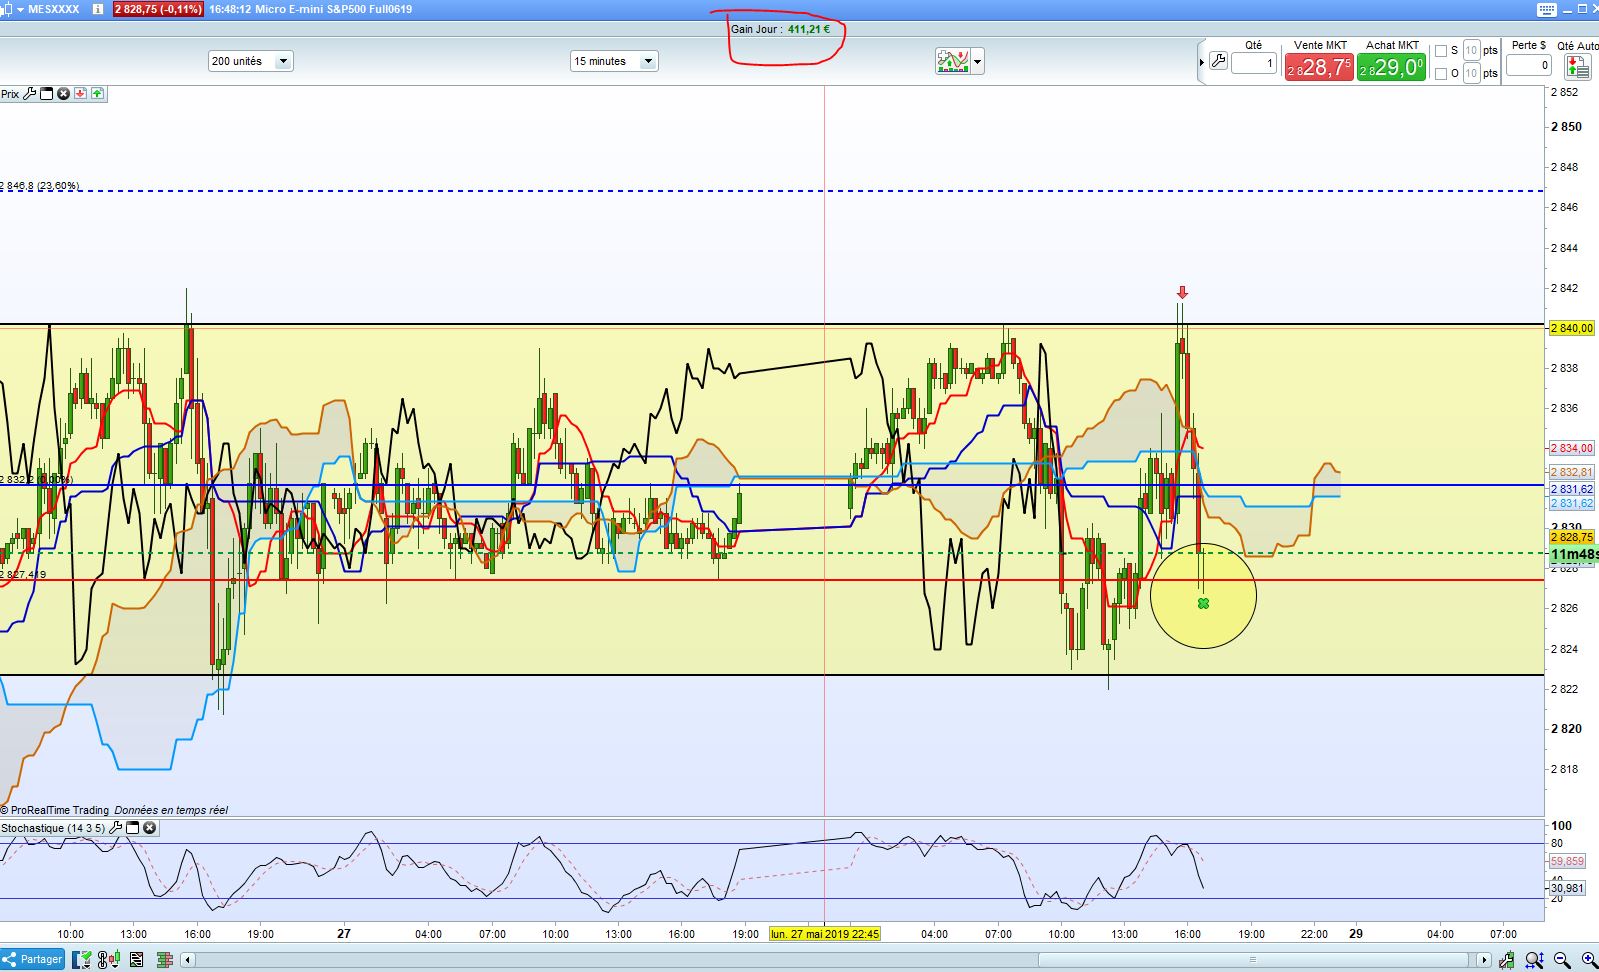Click Vente MKT sell button
The width and height of the screenshot is (1599, 972).
tap(1319, 67)
